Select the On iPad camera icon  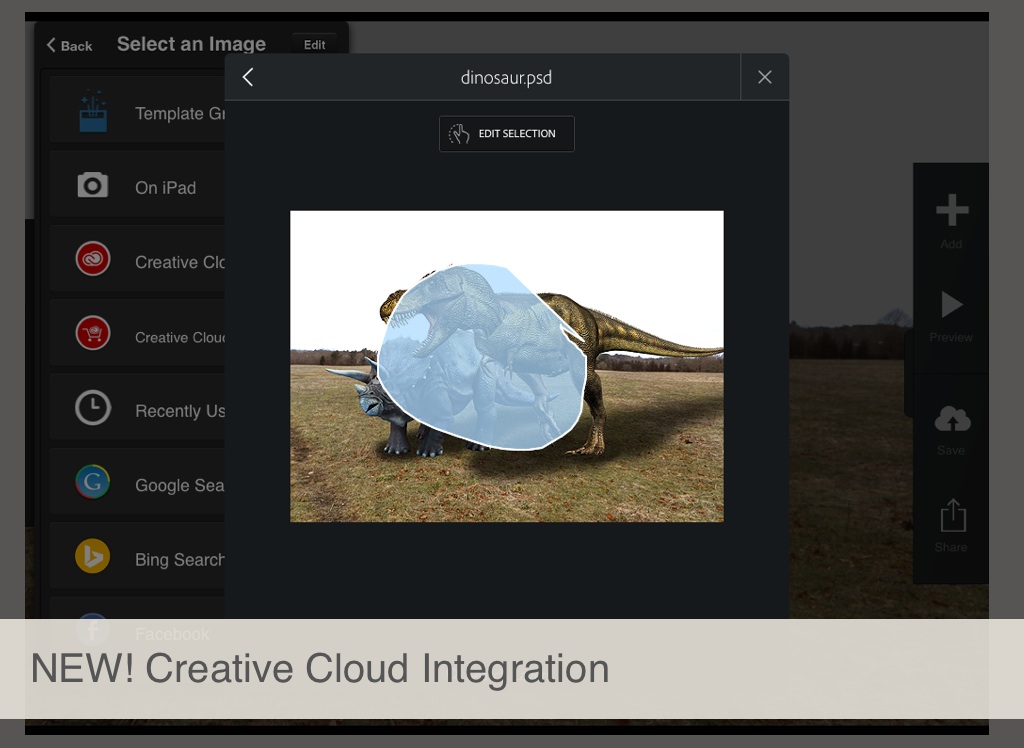tap(93, 186)
